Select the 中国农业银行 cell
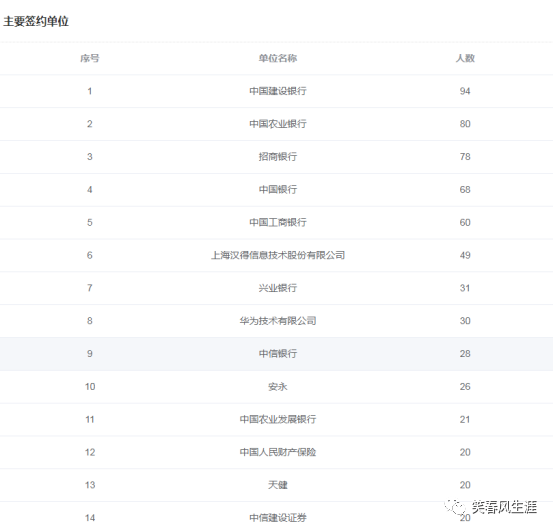Viewport: 554px width, 531px height. 278,124
